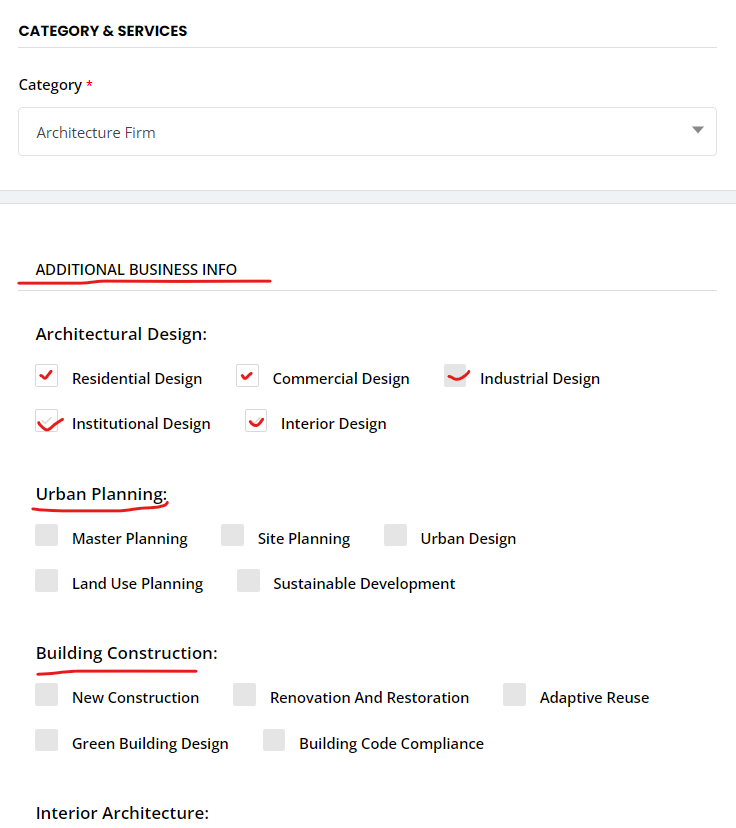
Task: Check the Site Planning checkbox
Action: 232,535
